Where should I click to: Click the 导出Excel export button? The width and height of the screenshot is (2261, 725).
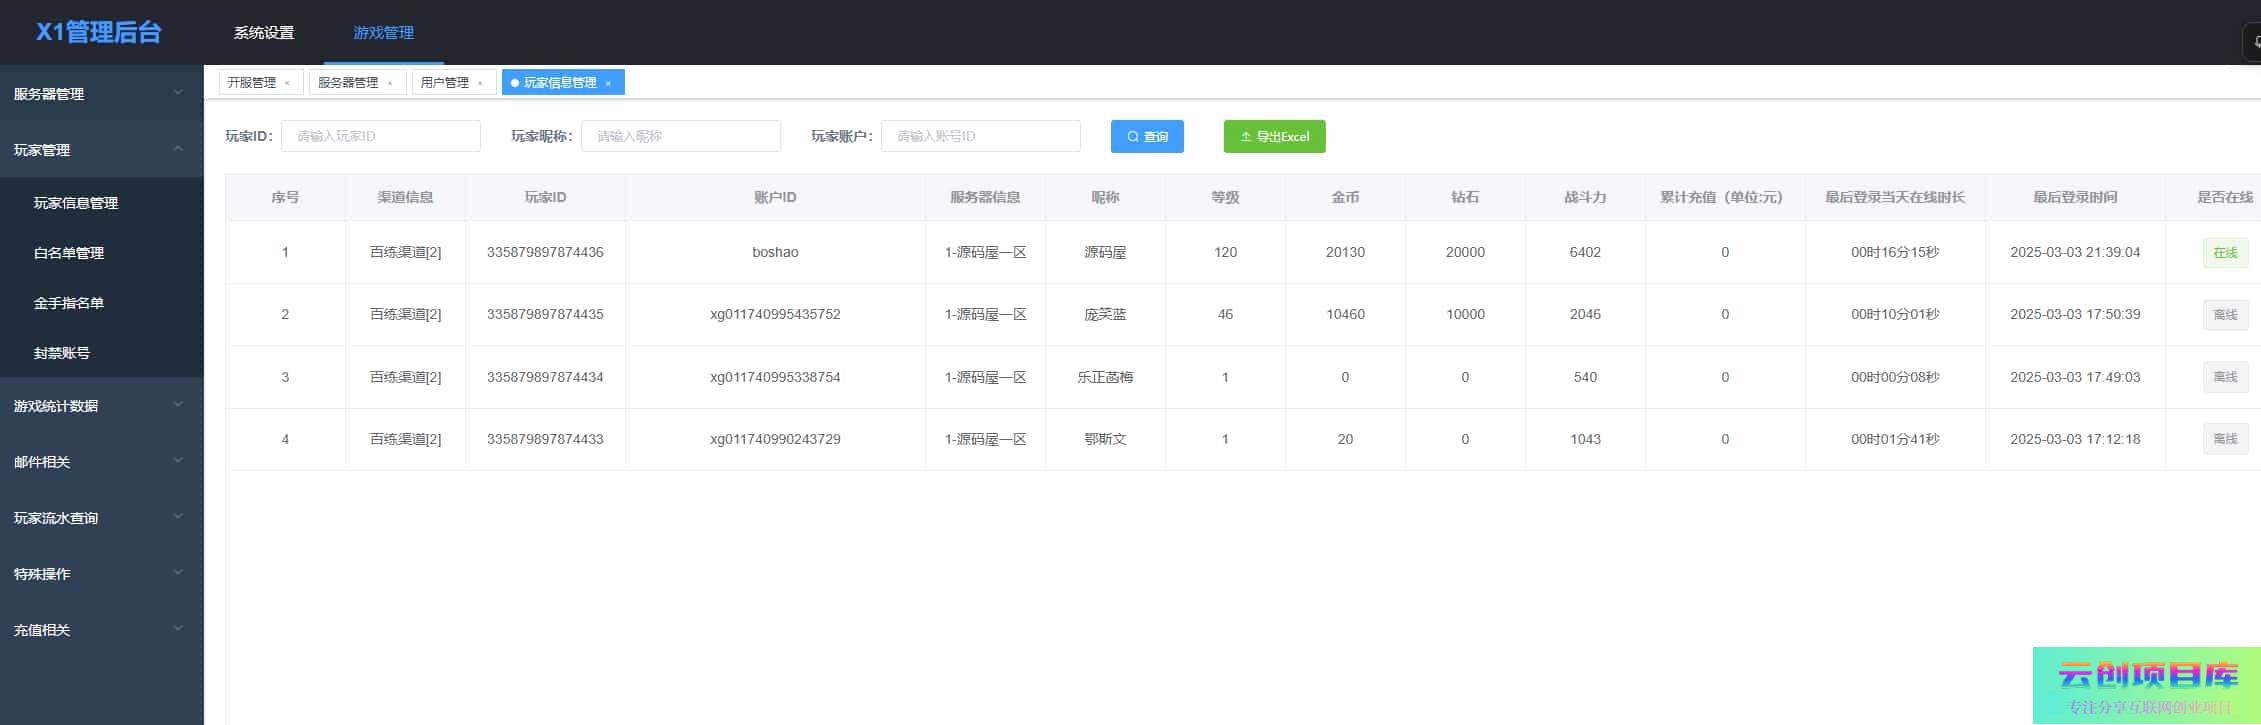click(x=1274, y=137)
